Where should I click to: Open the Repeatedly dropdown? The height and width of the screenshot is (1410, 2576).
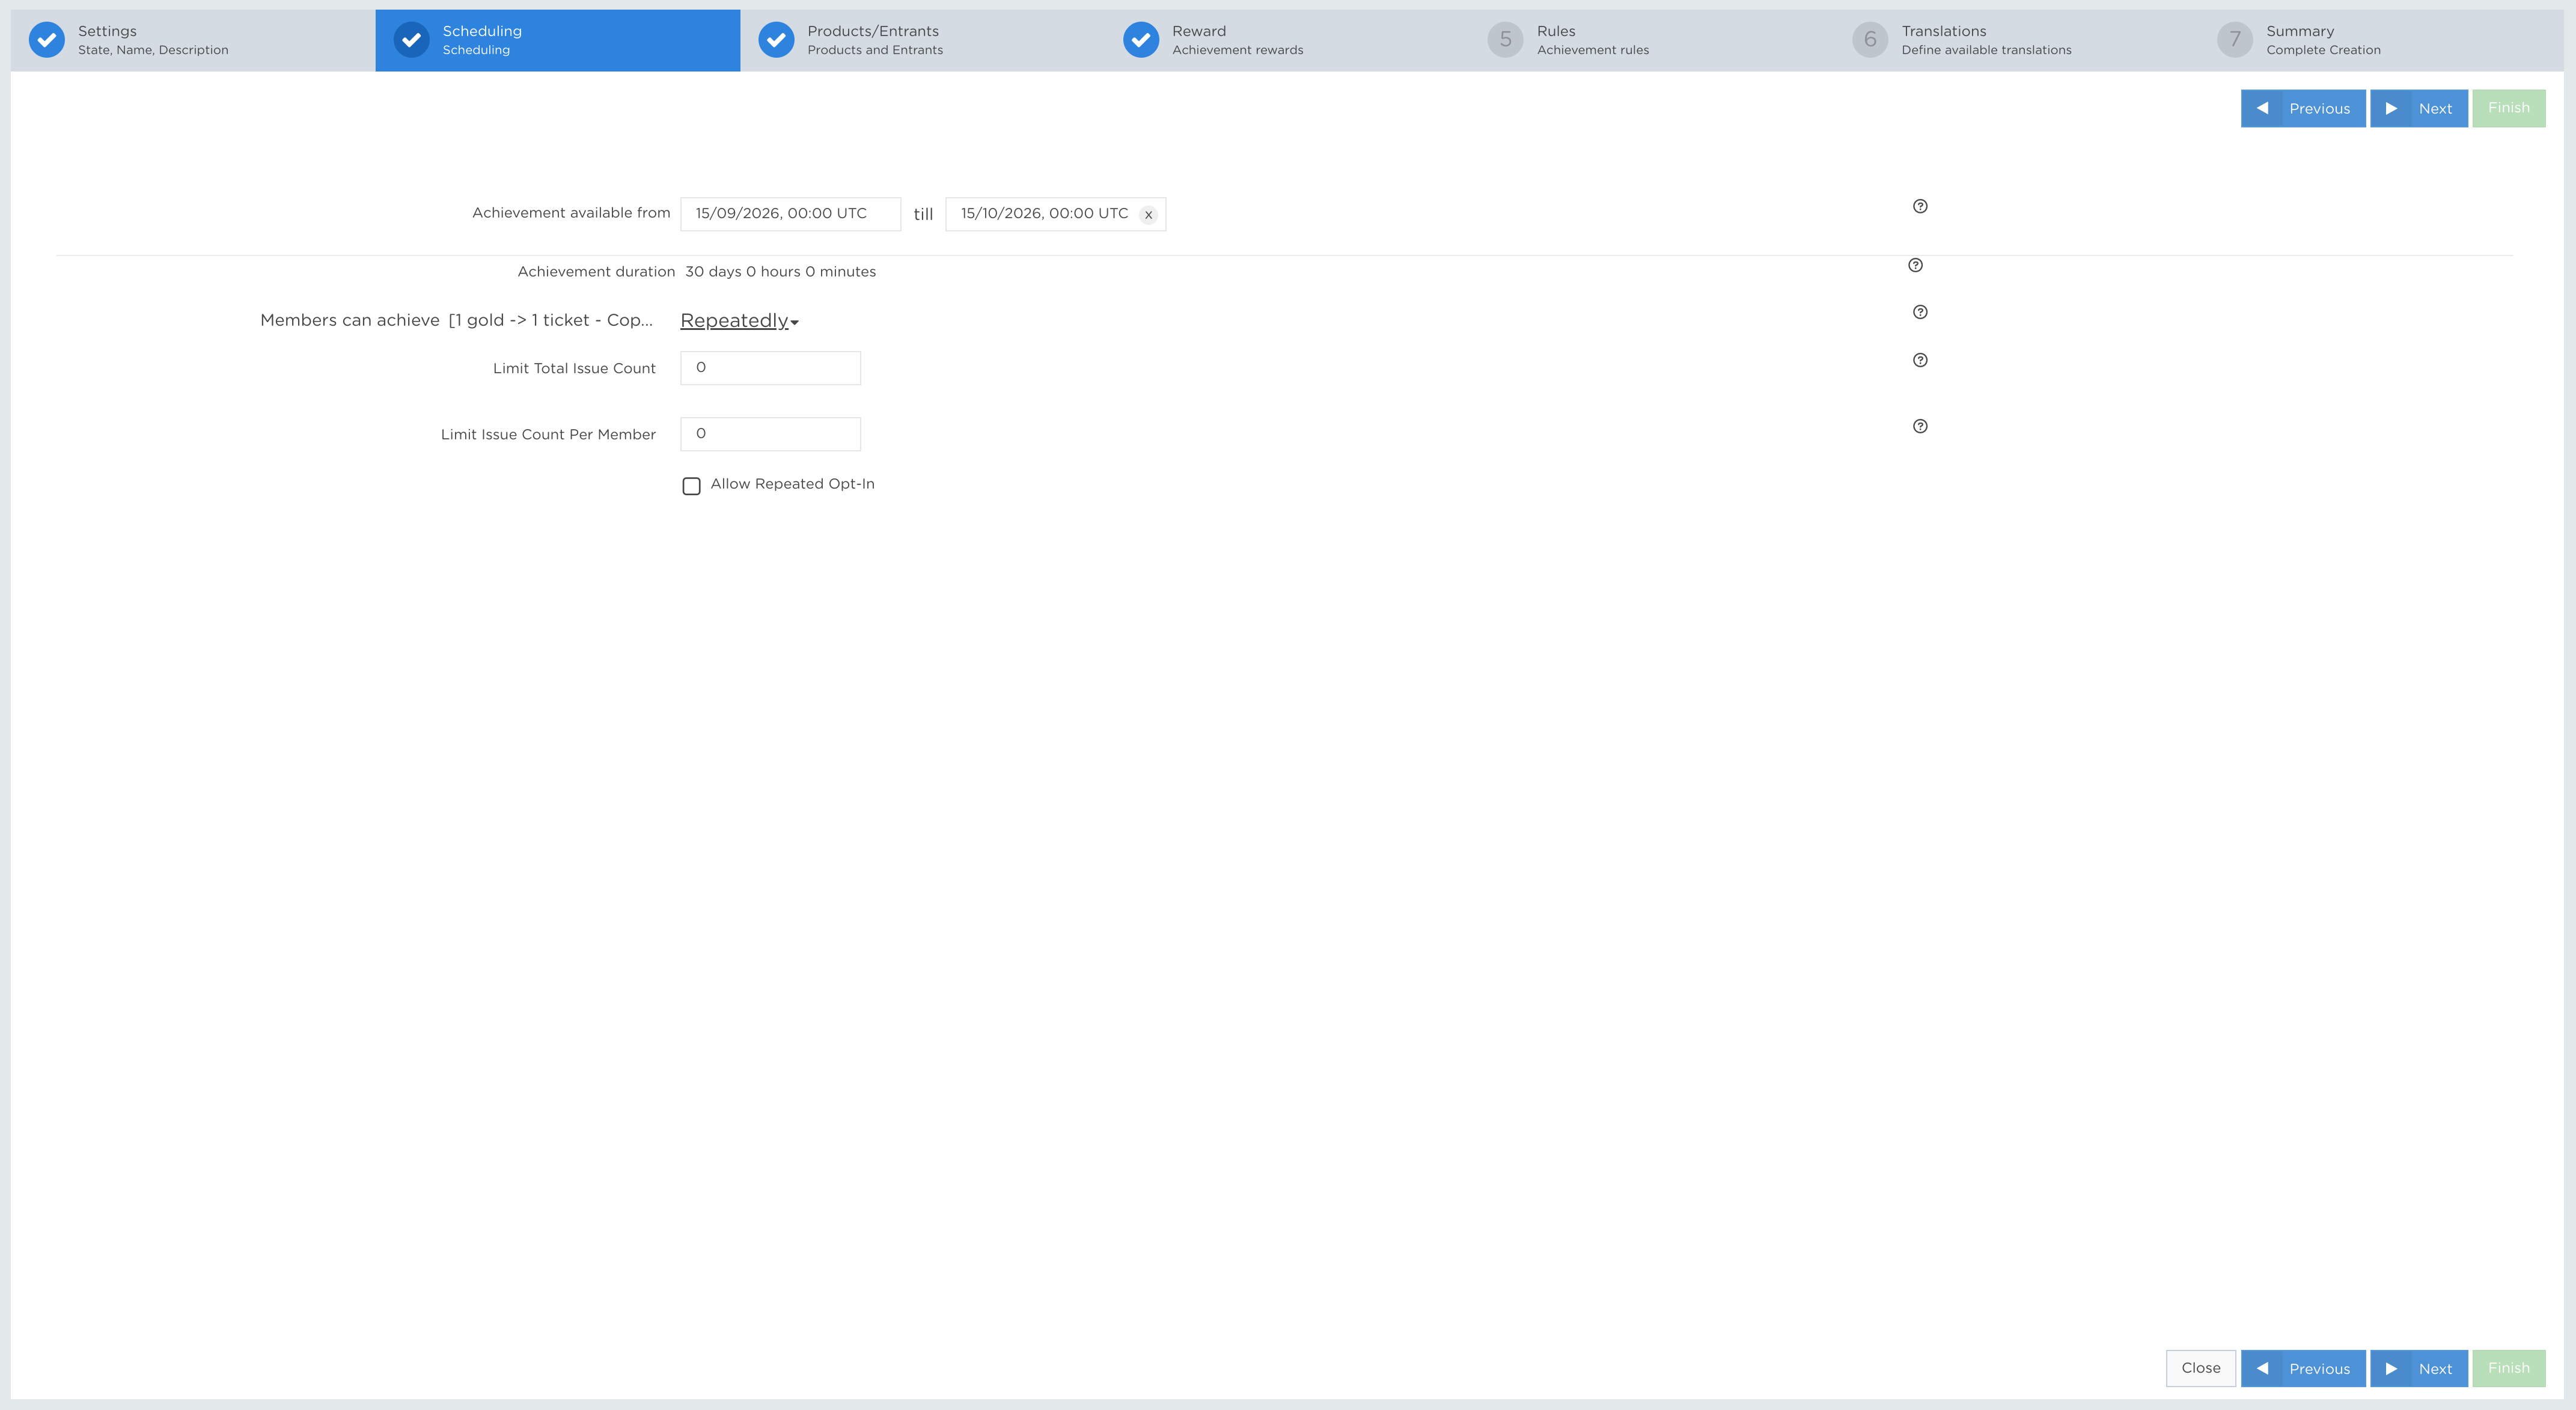[739, 321]
